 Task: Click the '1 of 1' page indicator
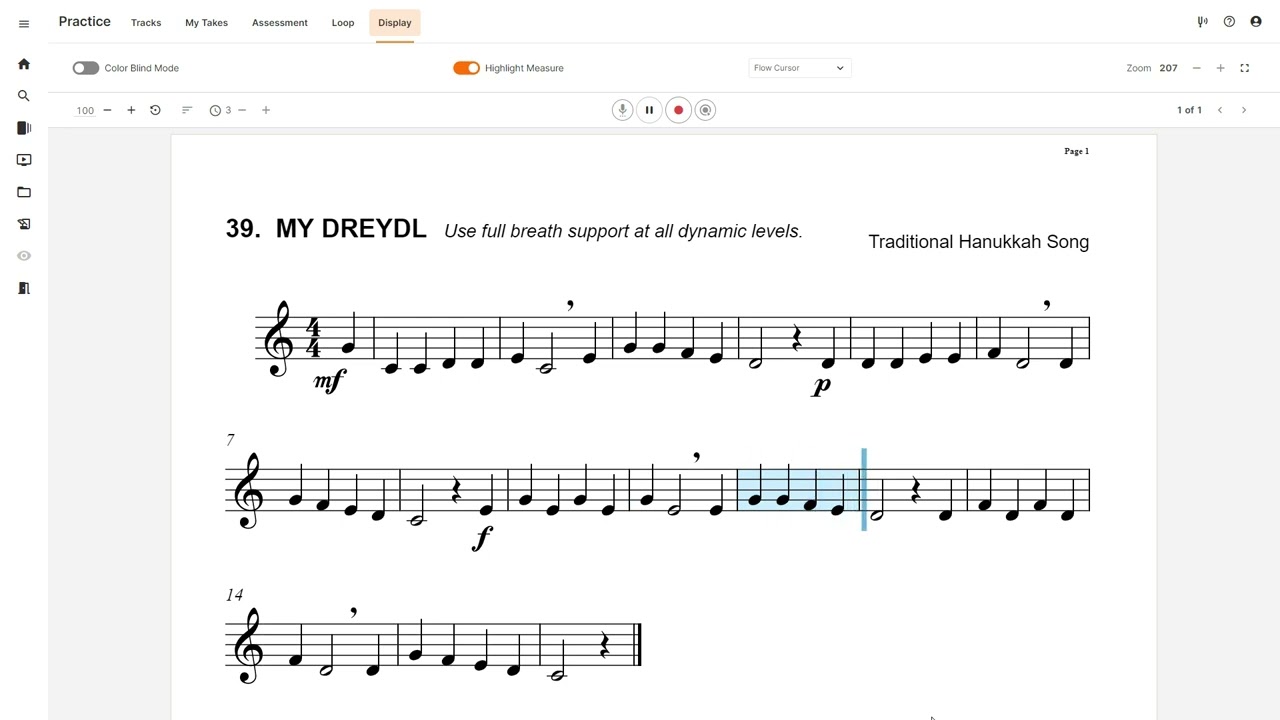[1189, 110]
